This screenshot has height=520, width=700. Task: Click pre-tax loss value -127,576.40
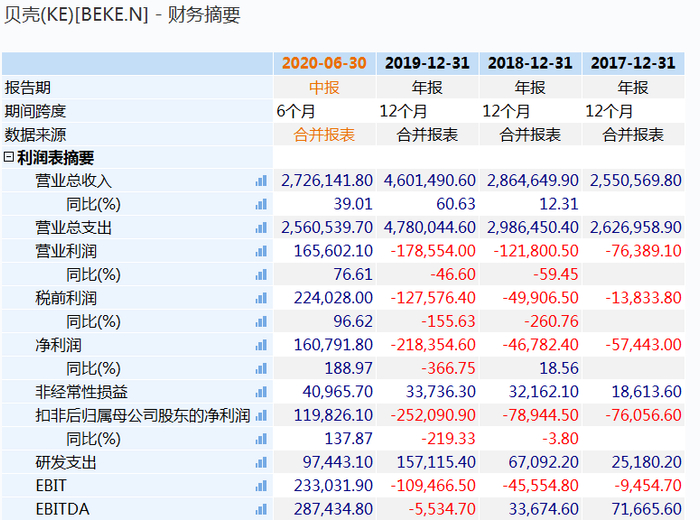433,298
